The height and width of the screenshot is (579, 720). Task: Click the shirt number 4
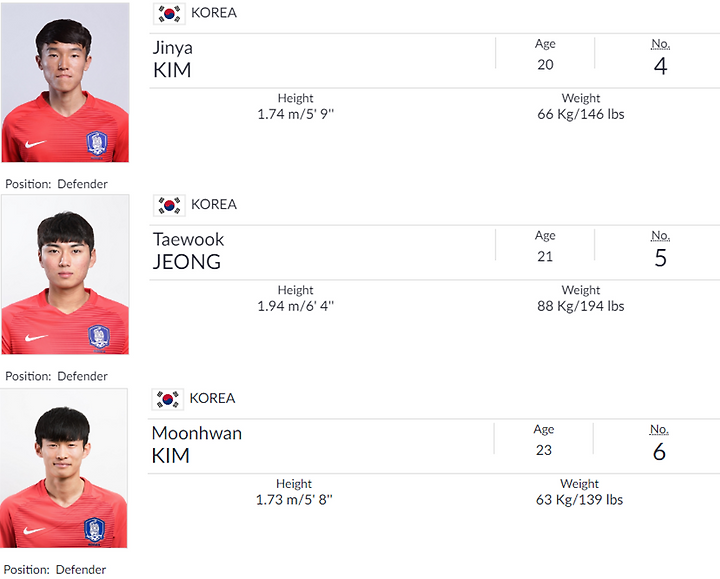pyautogui.click(x=660, y=66)
